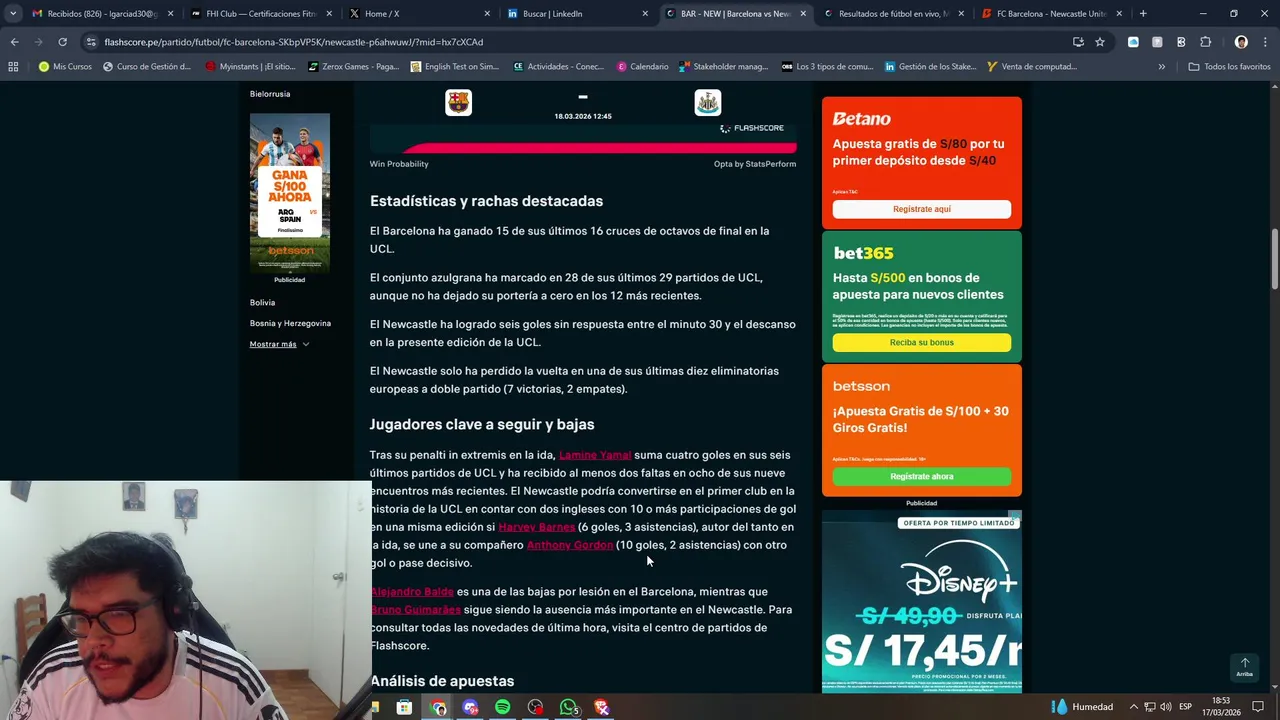Open WhatsApp from the taskbar
This screenshot has width=1280, height=720.
pyautogui.click(x=569, y=708)
